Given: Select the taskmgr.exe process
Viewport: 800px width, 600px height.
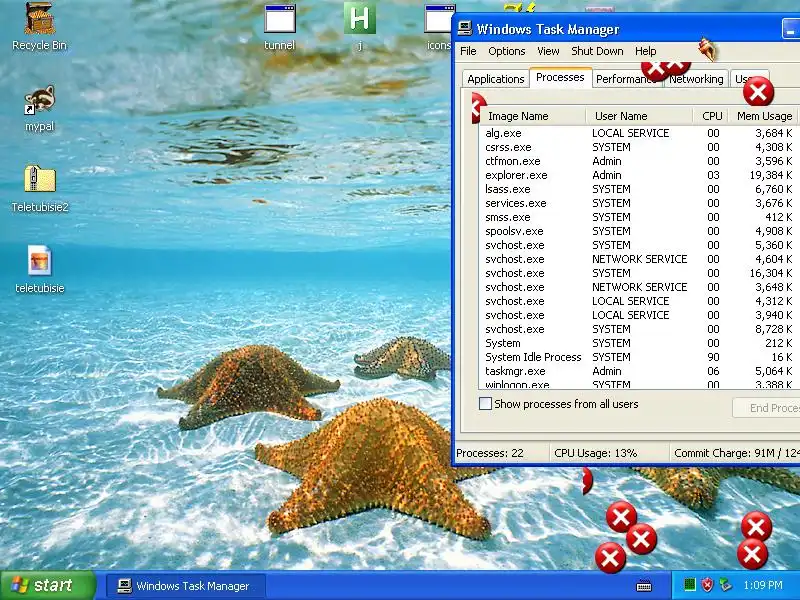Looking at the screenshot, I should 639,371.
